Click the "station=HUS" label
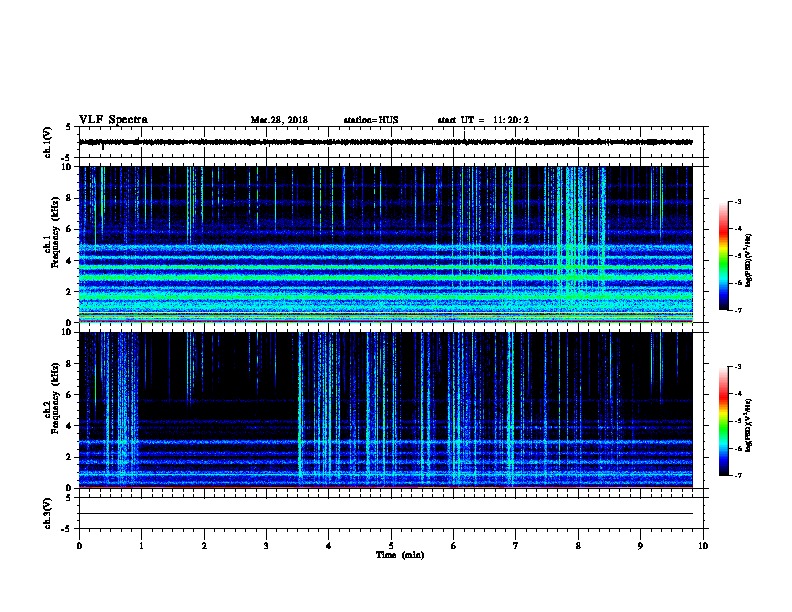Screen dimensions: 792x612 [x=371, y=120]
